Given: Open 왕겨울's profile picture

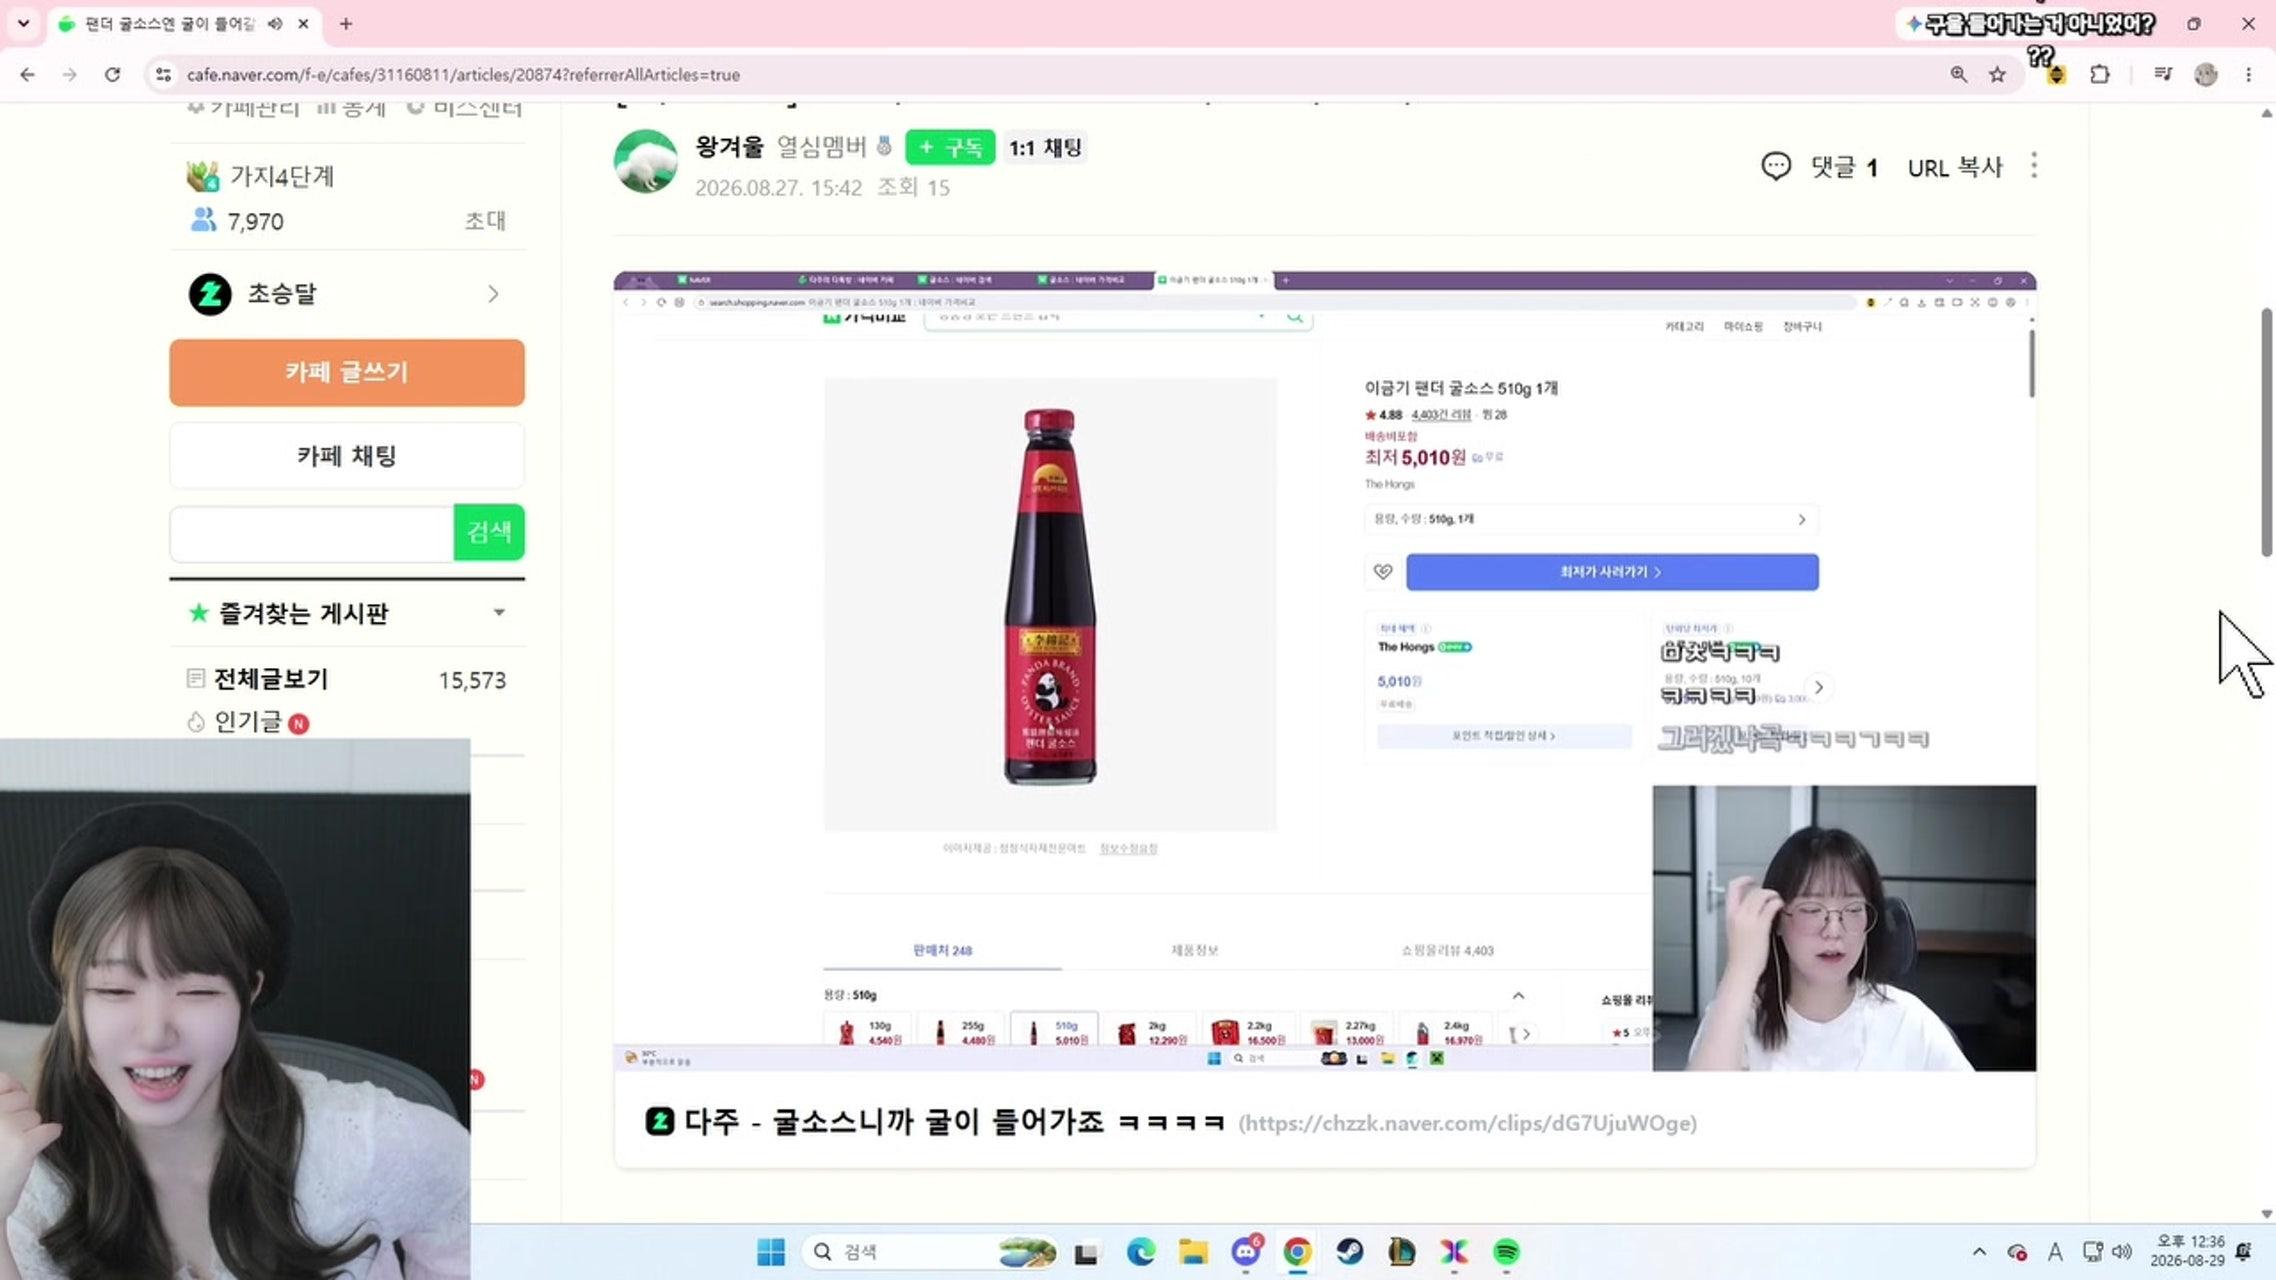Looking at the screenshot, I should click(x=645, y=161).
